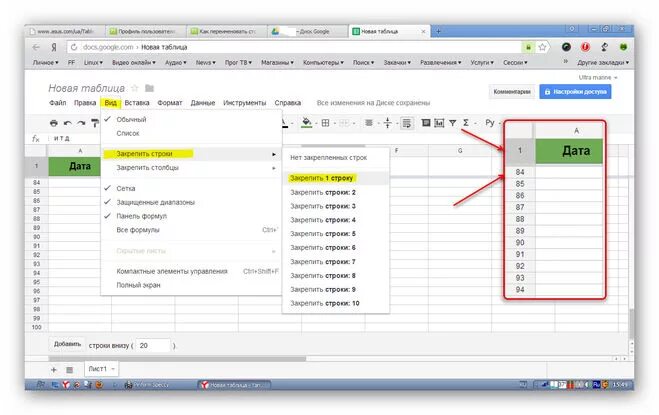Image resolution: width=659 pixels, height=415 pixels.
Task: Select column G header
Action: click(x=460, y=151)
